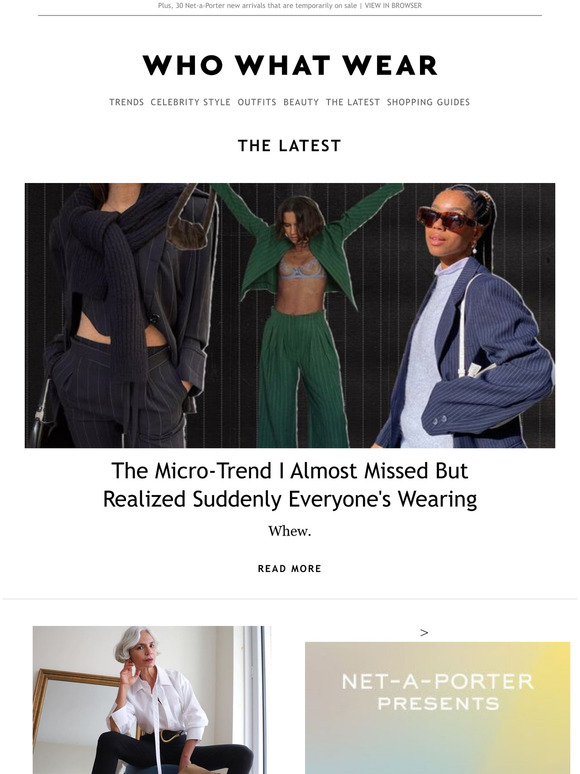The height and width of the screenshot is (774, 580).
Task: Click the 'Whew.' article subtitle
Action: (290, 531)
